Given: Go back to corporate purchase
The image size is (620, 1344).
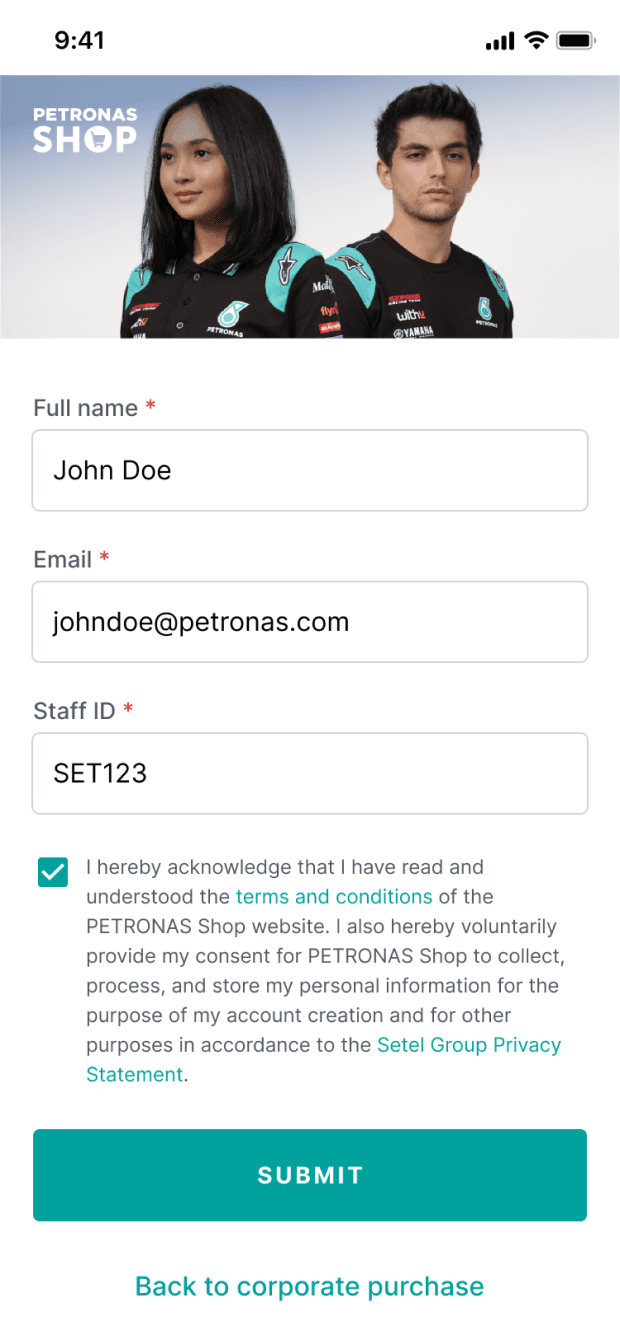Looking at the screenshot, I should (310, 1286).
